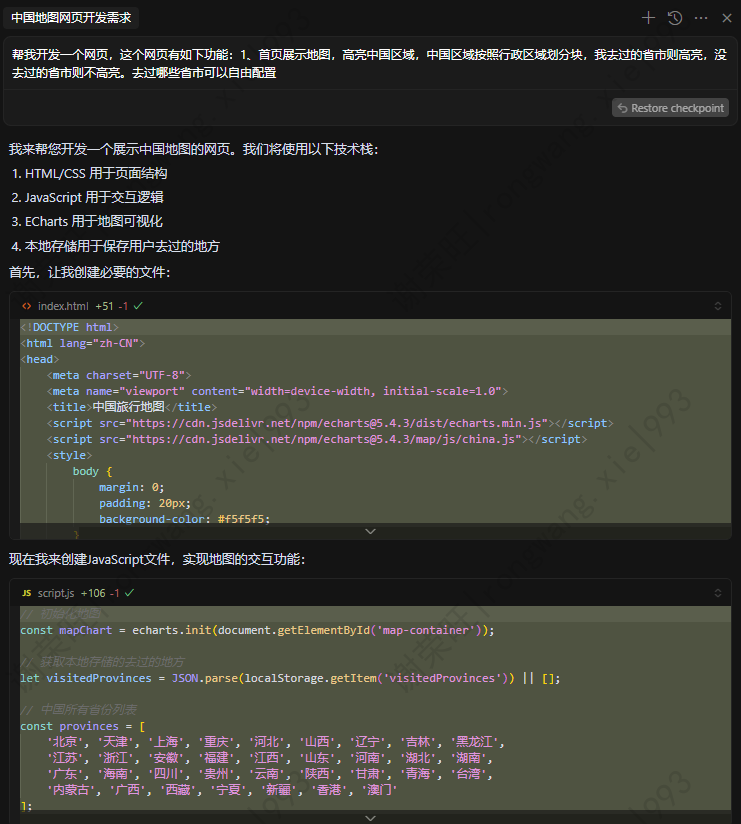The height and width of the screenshot is (824, 741).
Task: Click the const provinces array line
Action: pos(83,726)
